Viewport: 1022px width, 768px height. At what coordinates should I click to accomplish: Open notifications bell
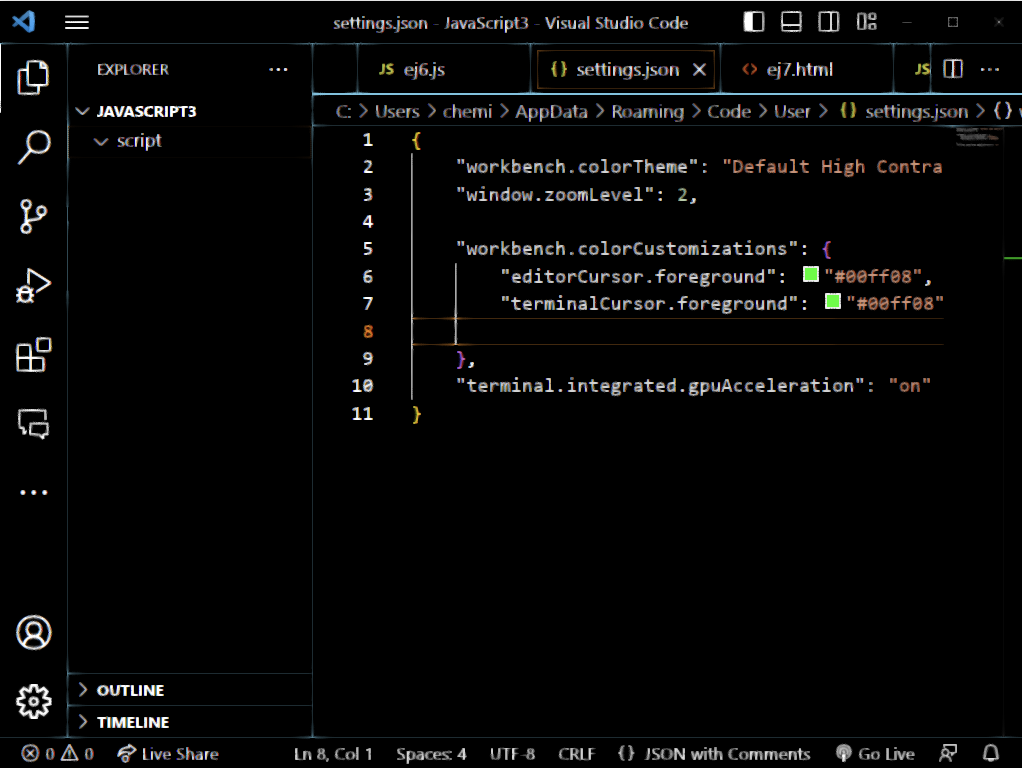click(991, 754)
